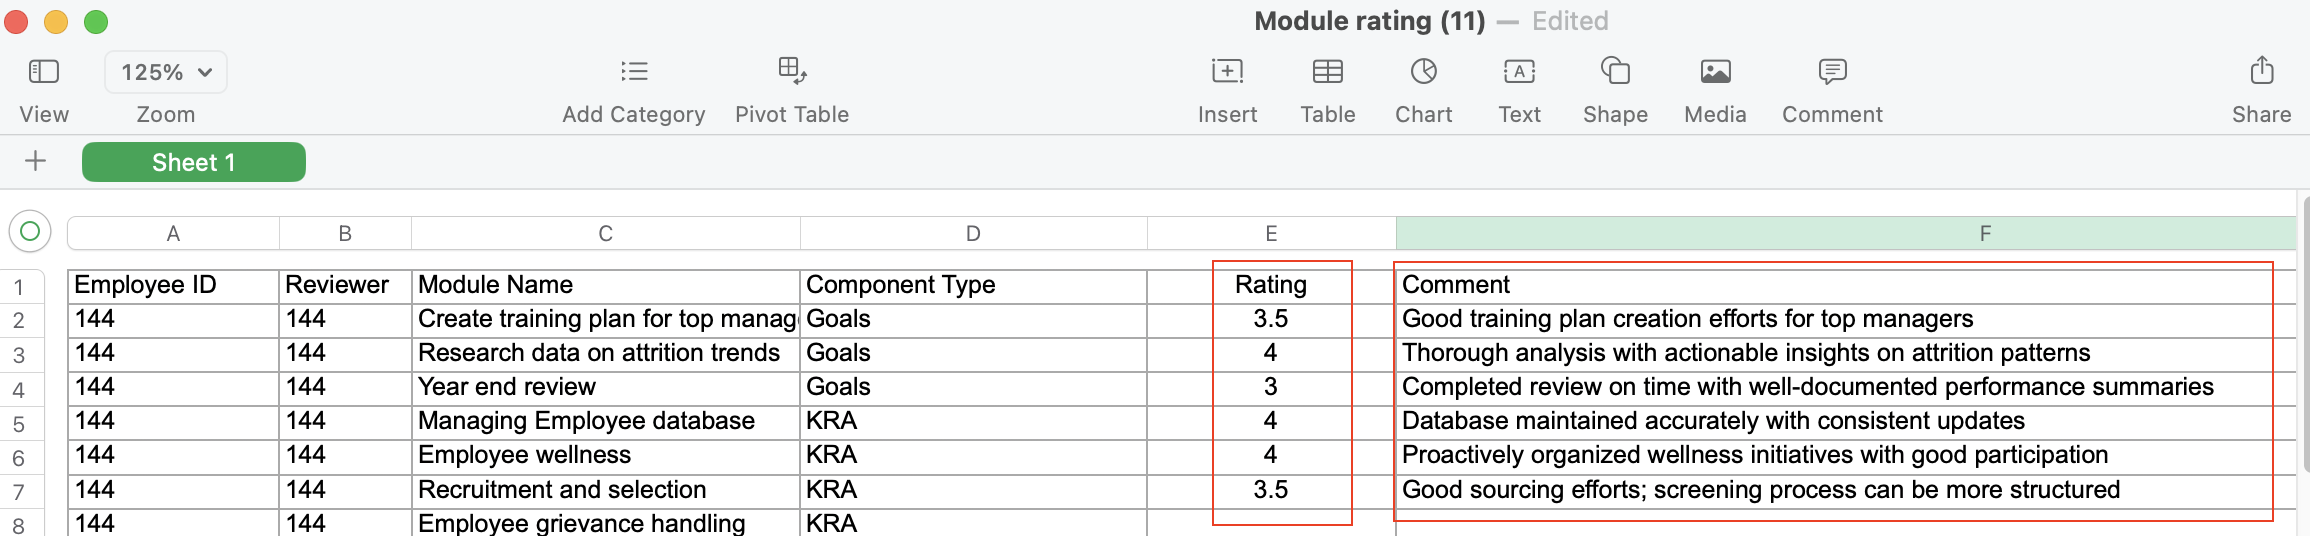Add a new Table

pyautogui.click(x=1327, y=72)
